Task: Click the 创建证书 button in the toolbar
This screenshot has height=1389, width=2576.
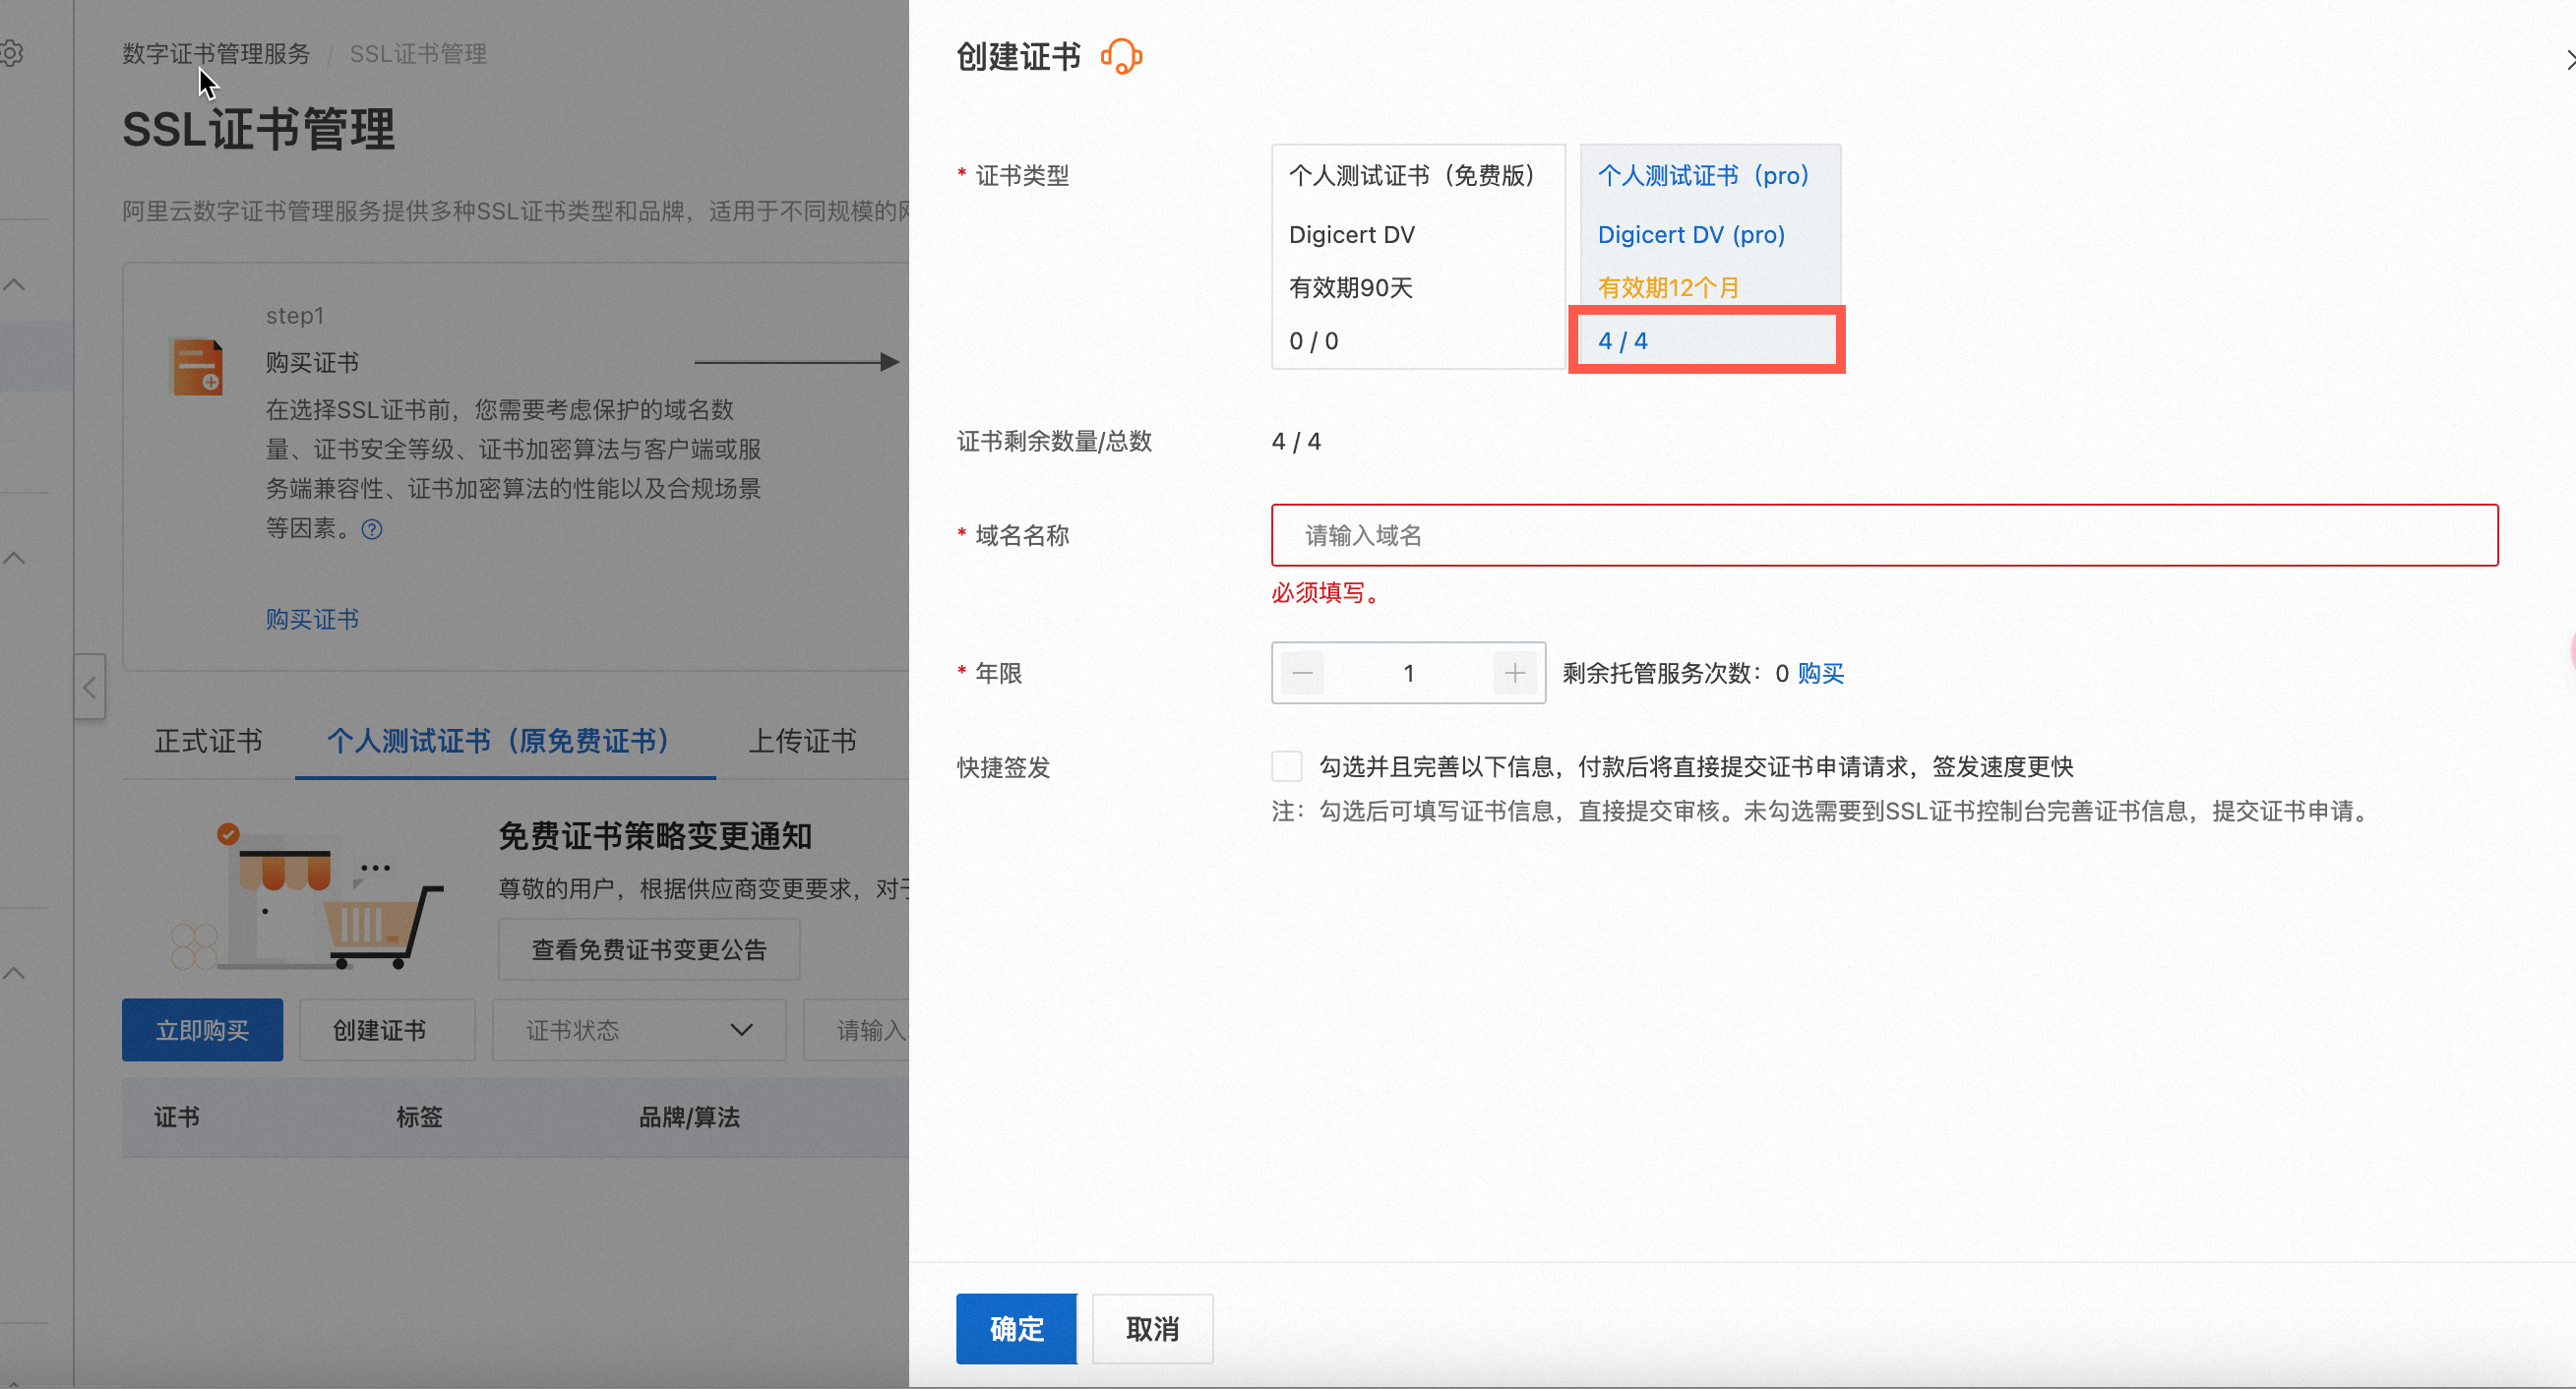Action: (x=387, y=1030)
